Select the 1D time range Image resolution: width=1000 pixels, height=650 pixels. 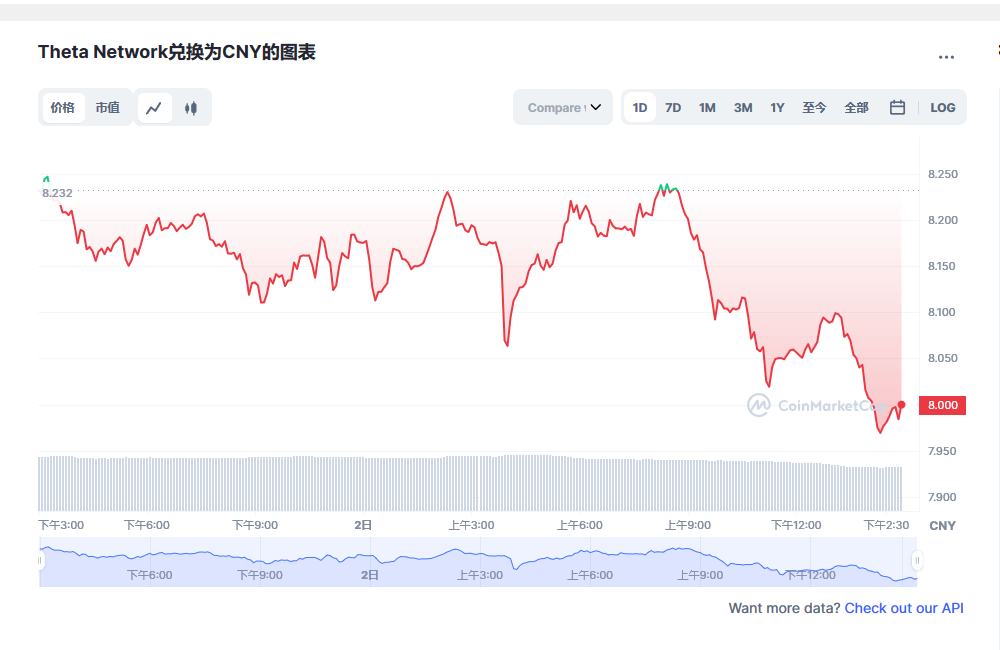coord(640,107)
